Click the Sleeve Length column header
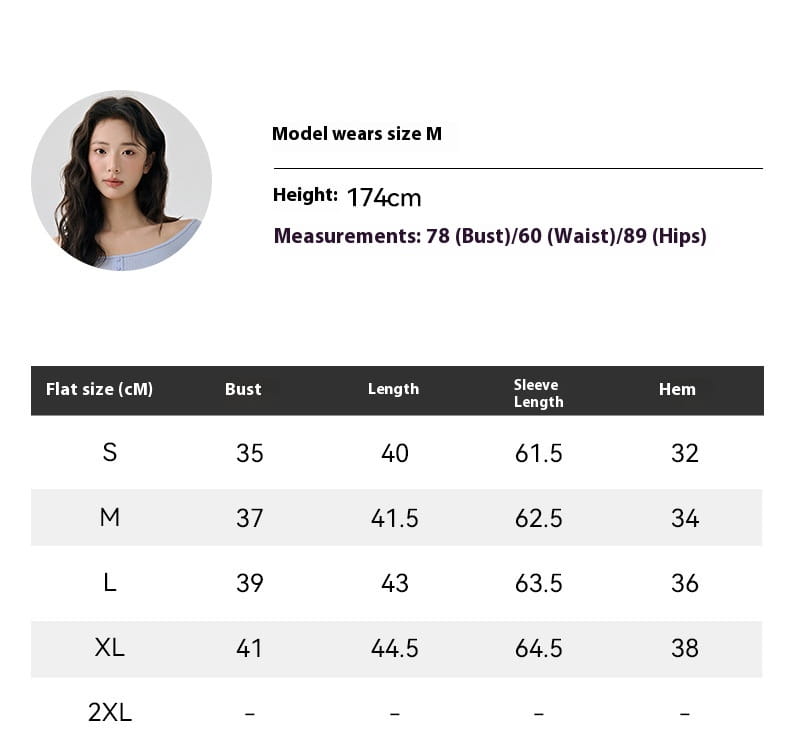Image resolution: width=790 pixels, height=751 pixels. coord(538,393)
